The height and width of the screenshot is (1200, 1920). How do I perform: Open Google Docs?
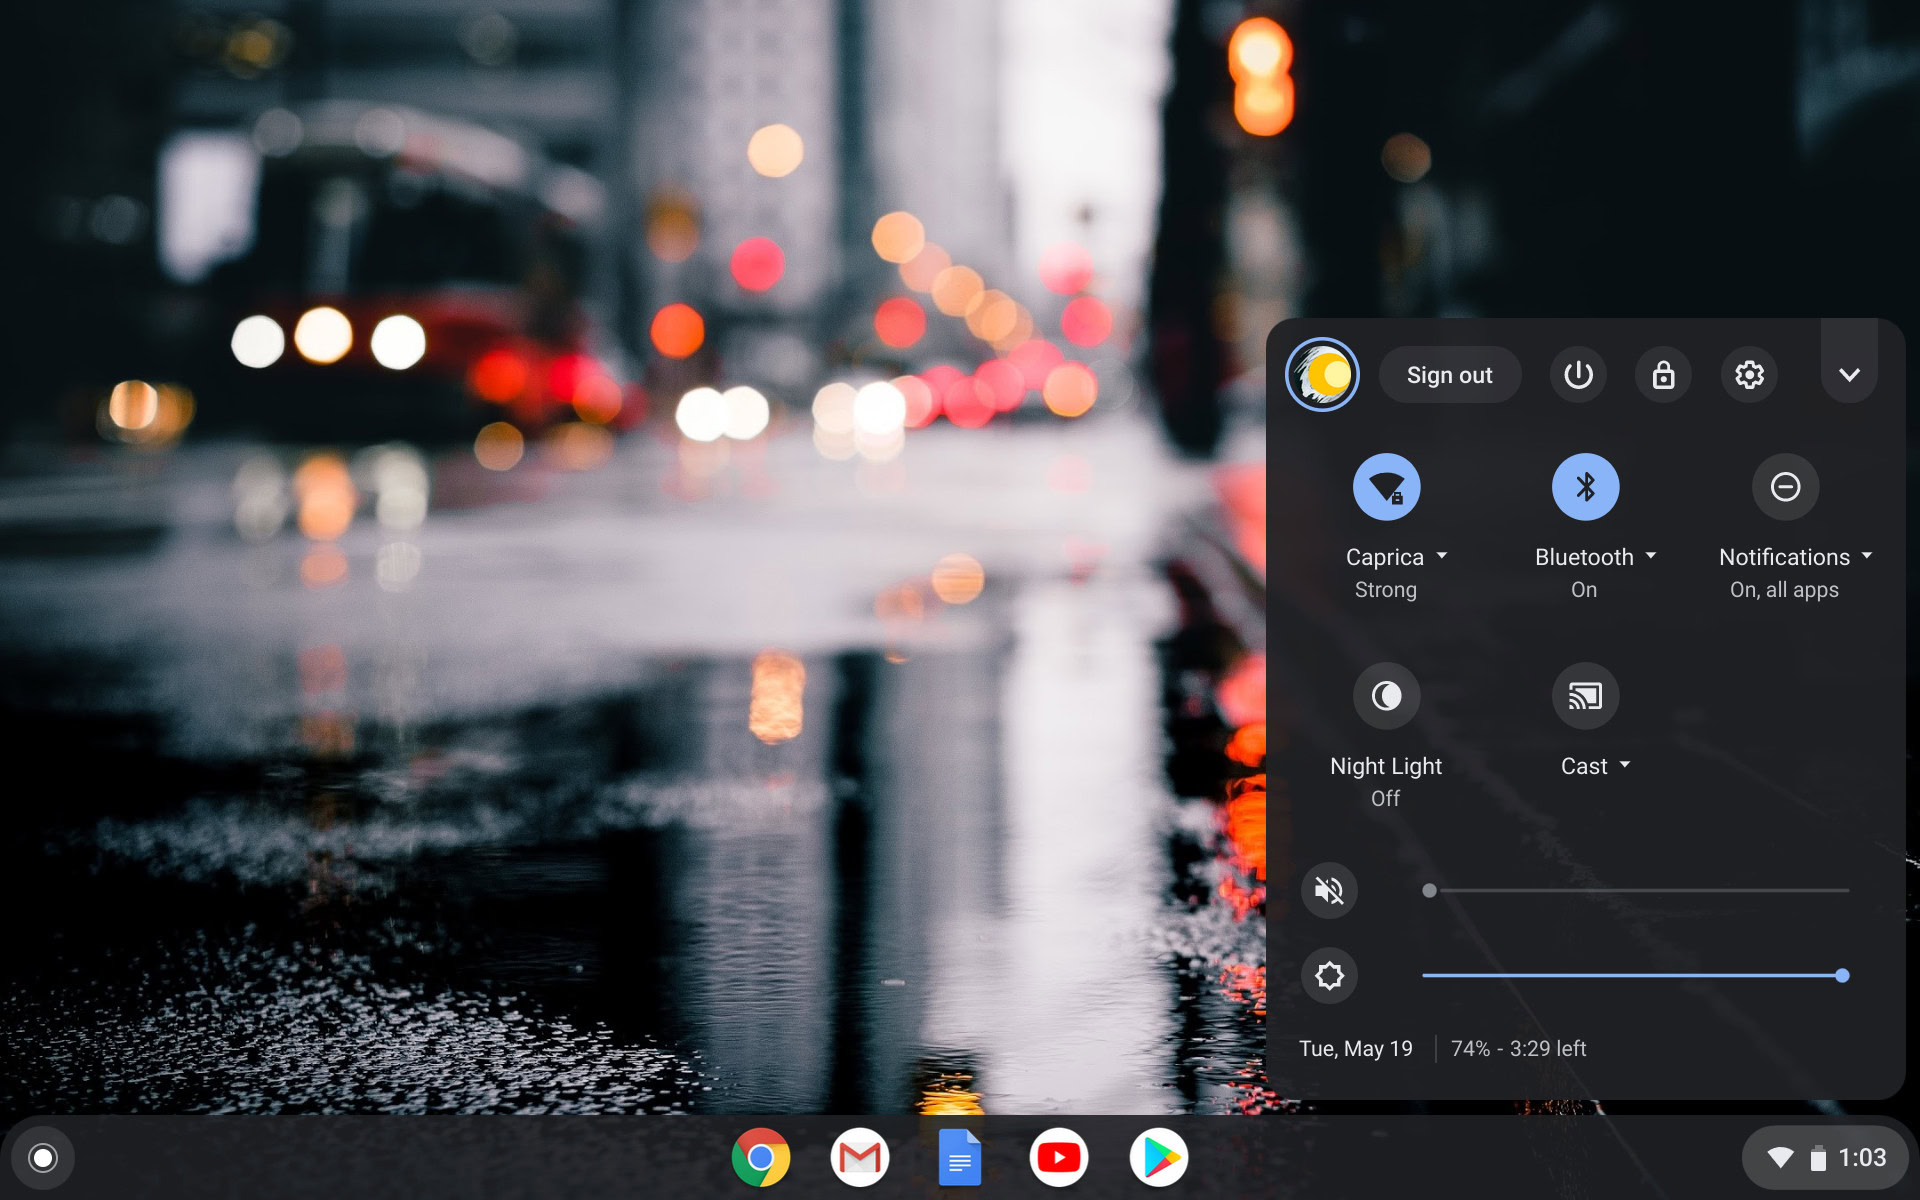(x=959, y=1159)
